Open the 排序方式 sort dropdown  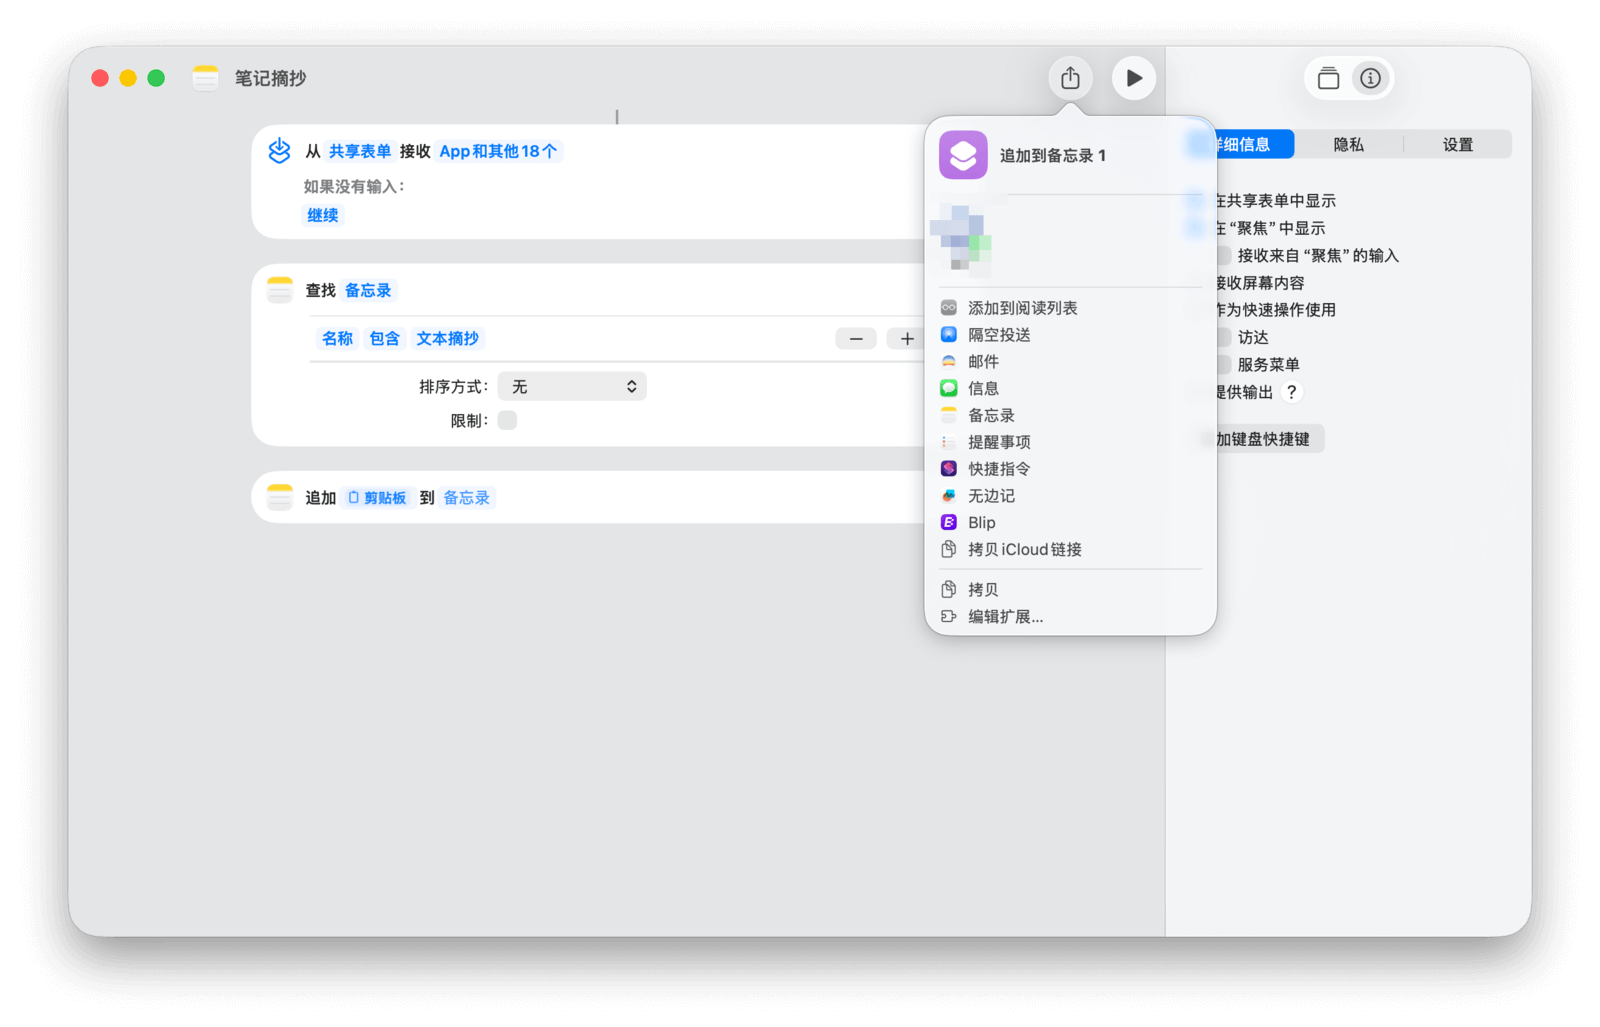[x=572, y=387]
